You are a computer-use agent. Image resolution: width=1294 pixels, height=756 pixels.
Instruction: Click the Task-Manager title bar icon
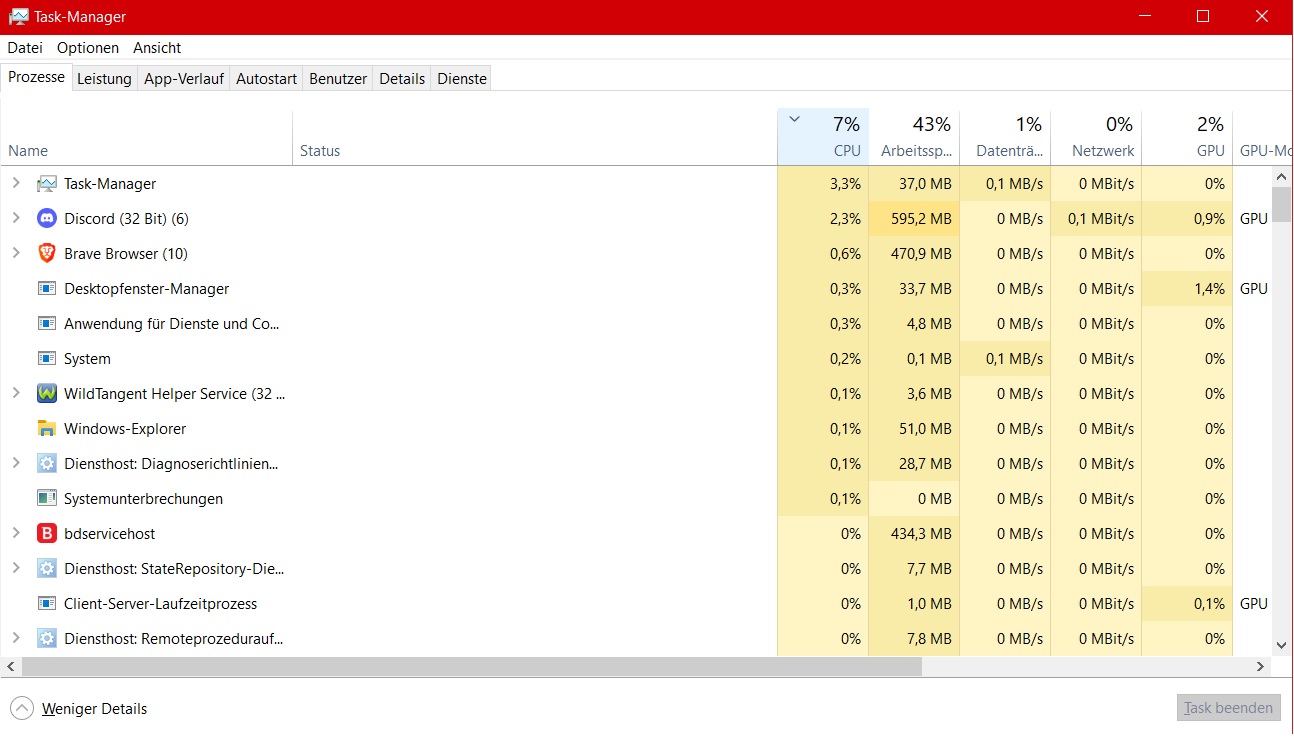pyautogui.click(x=19, y=17)
